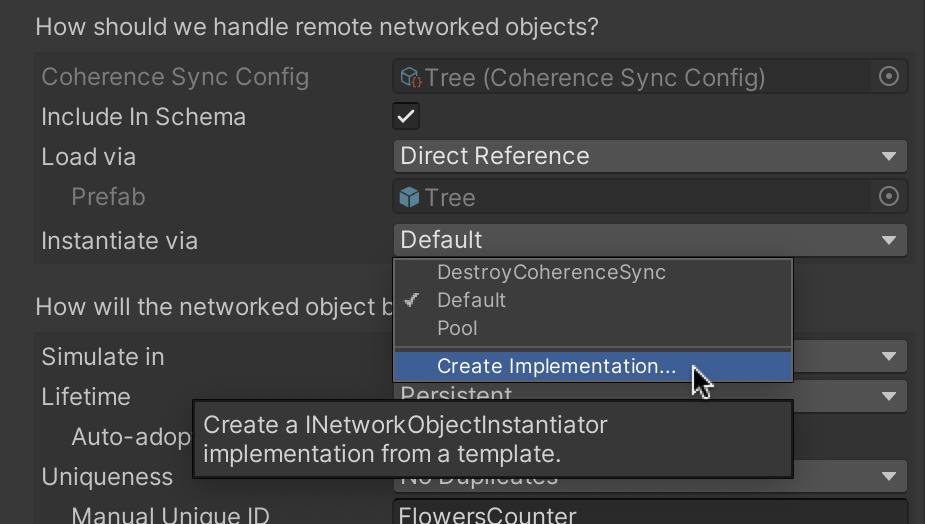The width and height of the screenshot is (925, 524).
Task: Uncheck the Include In Schema checkbox
Action: point(406,117)
